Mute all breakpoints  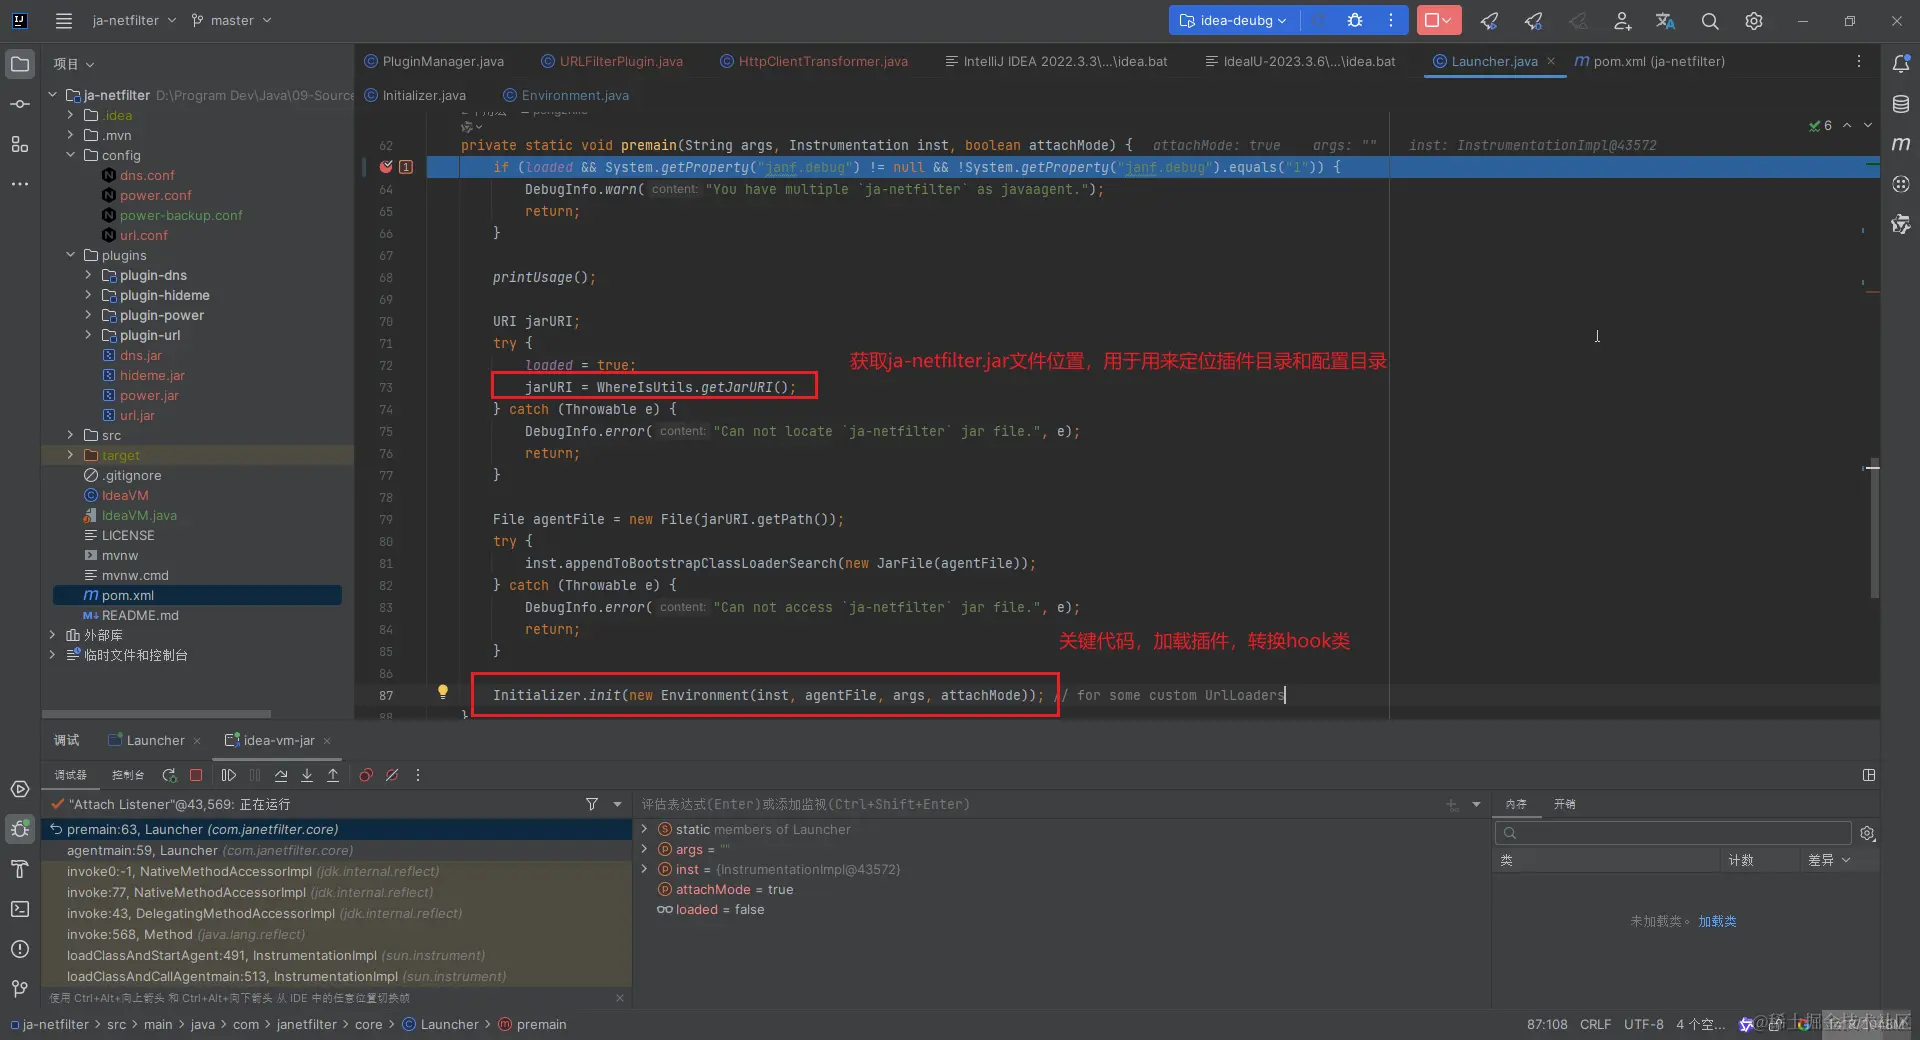392,775
